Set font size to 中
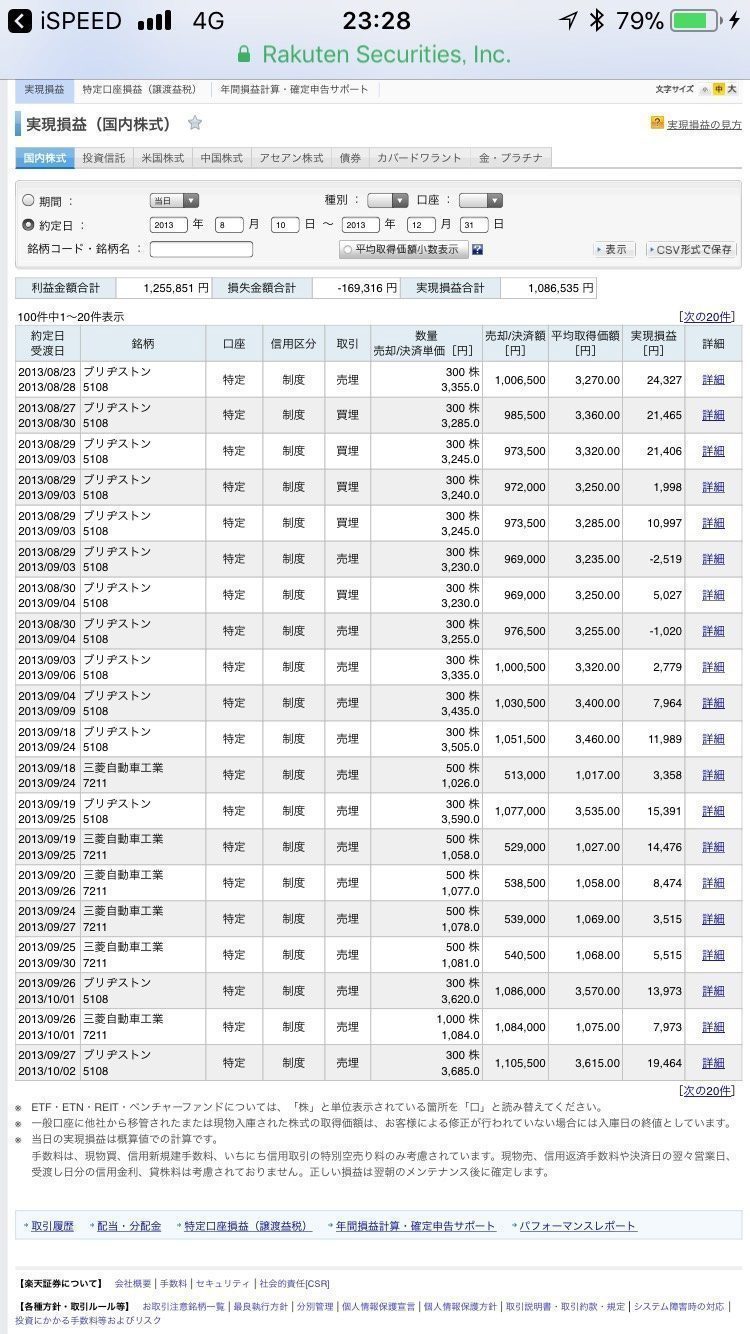The height and width of the screenshot is (1334, 750). point(718,89)
